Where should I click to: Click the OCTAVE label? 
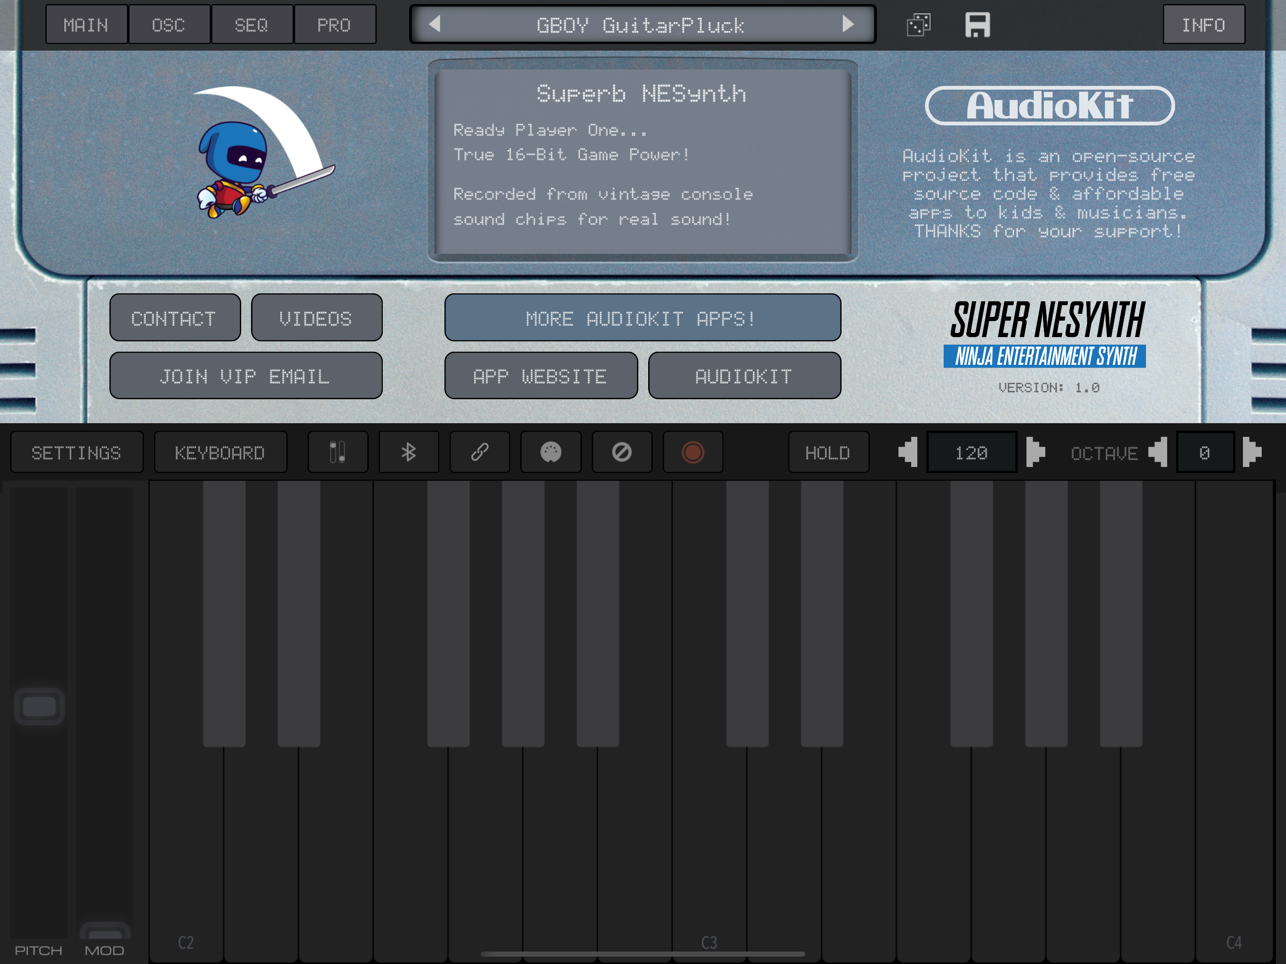pos(1104,454)
